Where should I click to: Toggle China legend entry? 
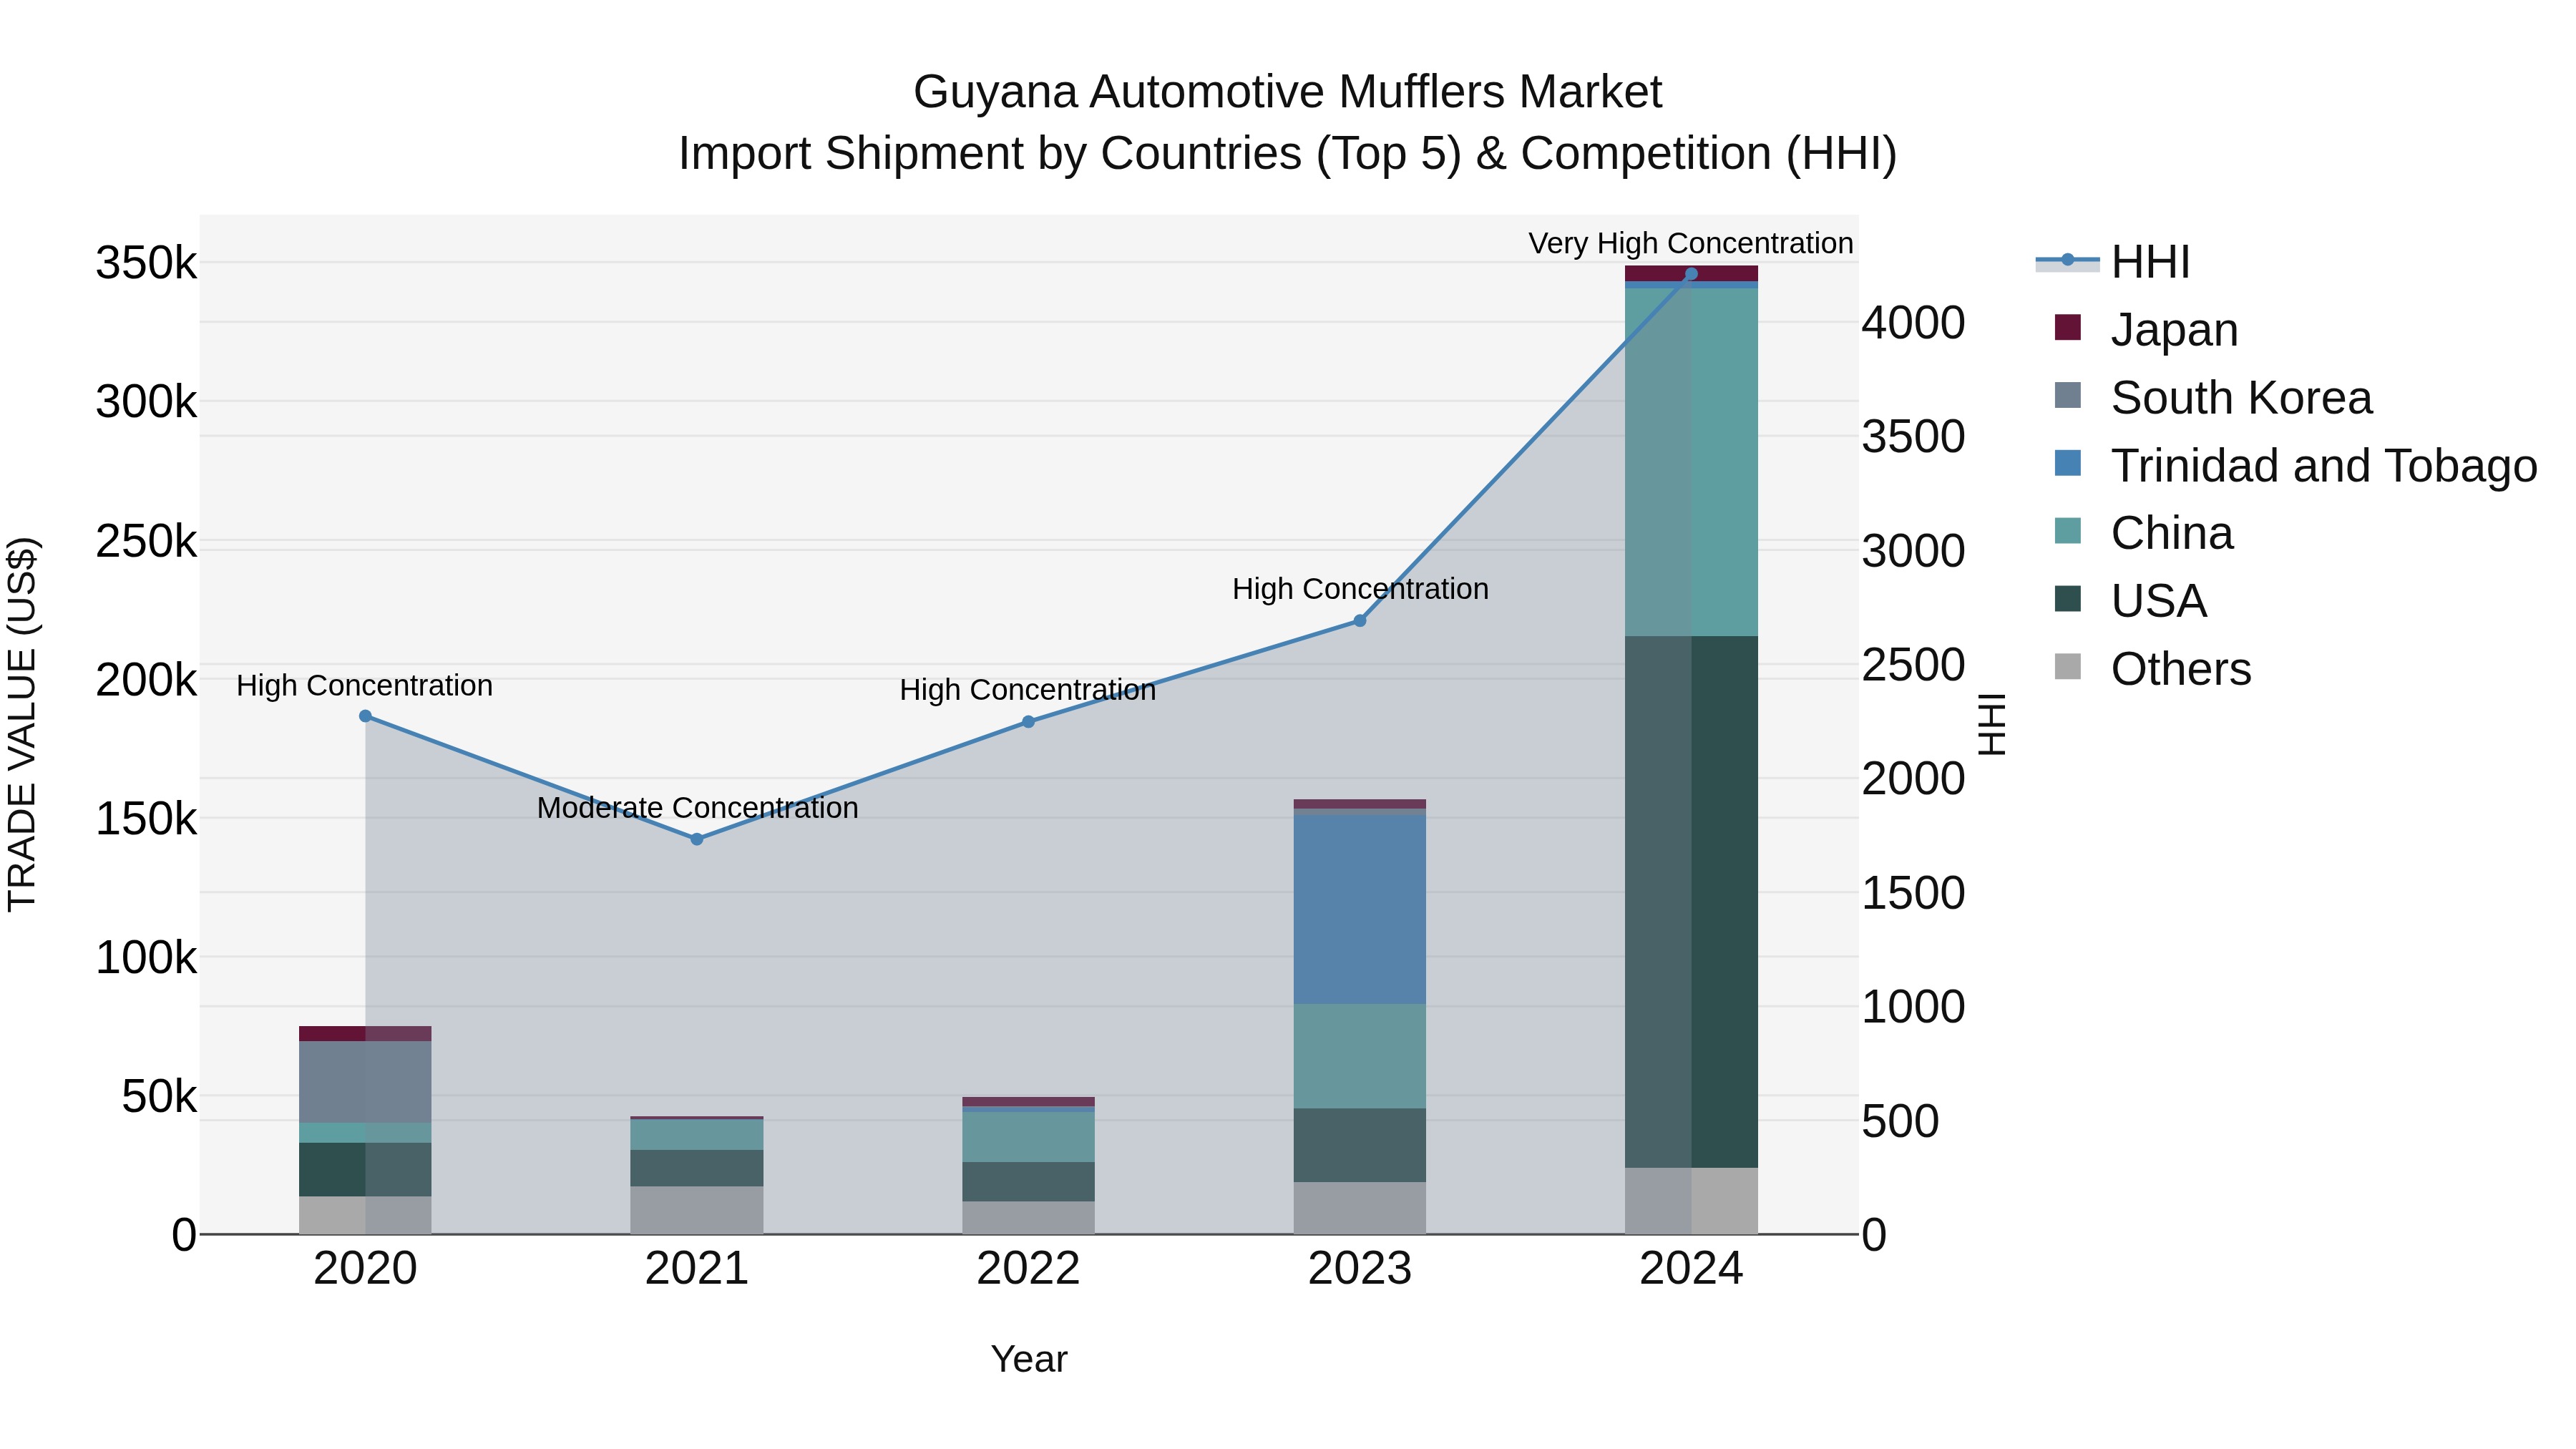tap(2143, 533)
